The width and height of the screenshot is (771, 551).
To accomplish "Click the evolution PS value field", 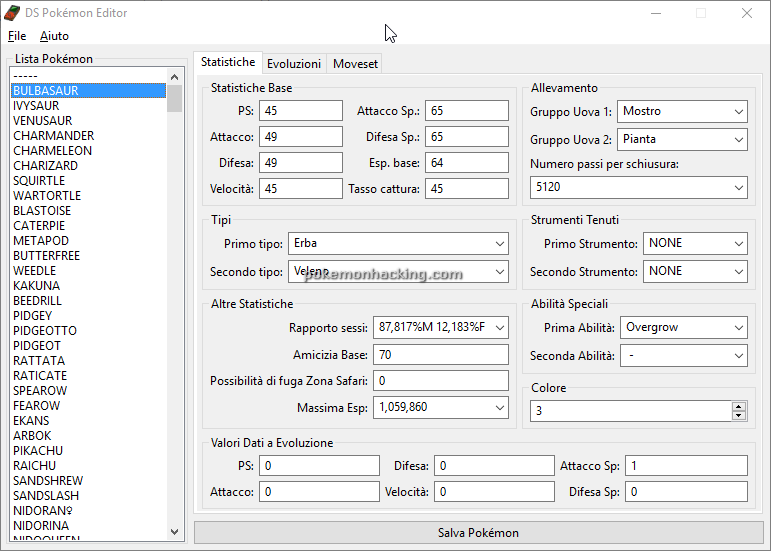I will pyautogui.click(x=320, y=465).
